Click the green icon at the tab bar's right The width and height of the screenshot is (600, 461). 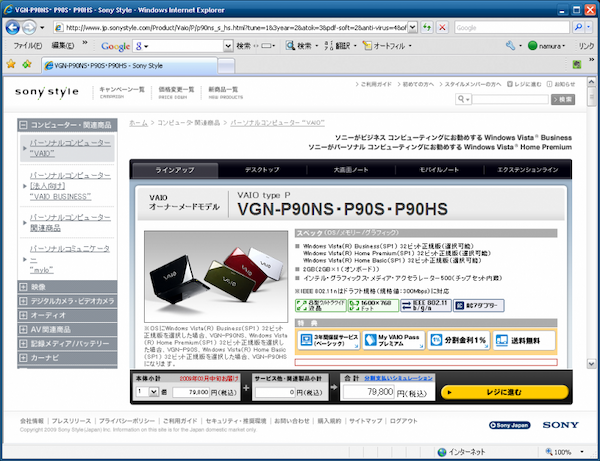coord(577,64)
